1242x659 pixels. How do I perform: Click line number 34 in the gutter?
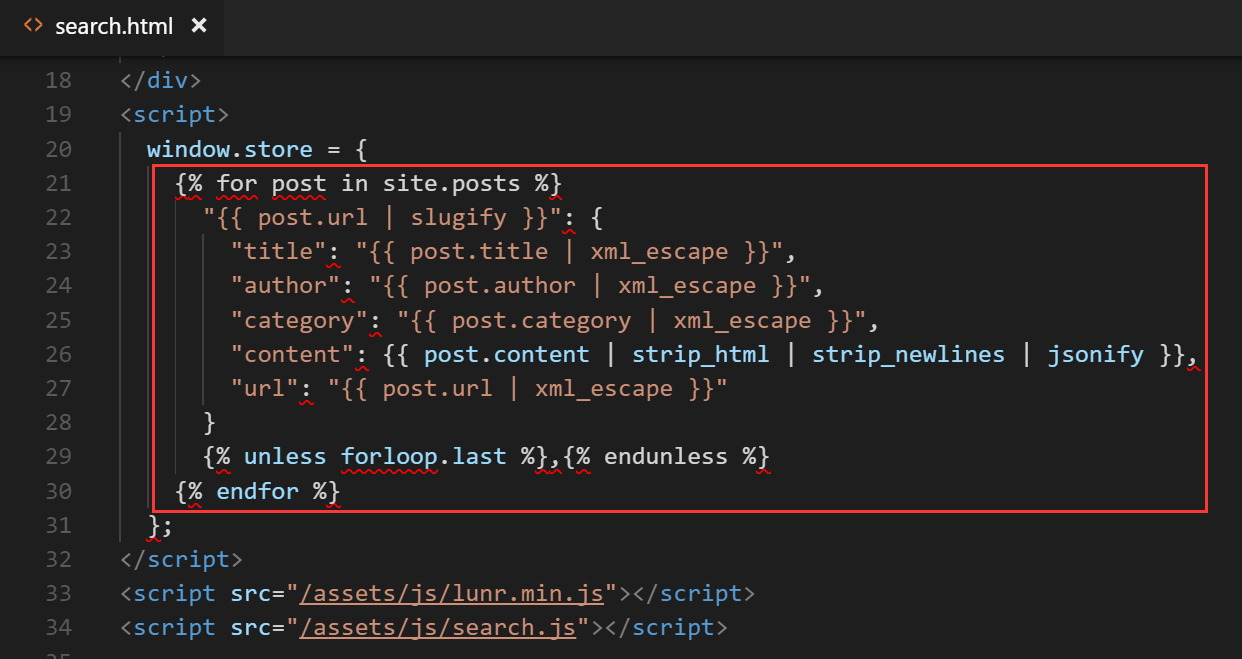coord(58,628)
